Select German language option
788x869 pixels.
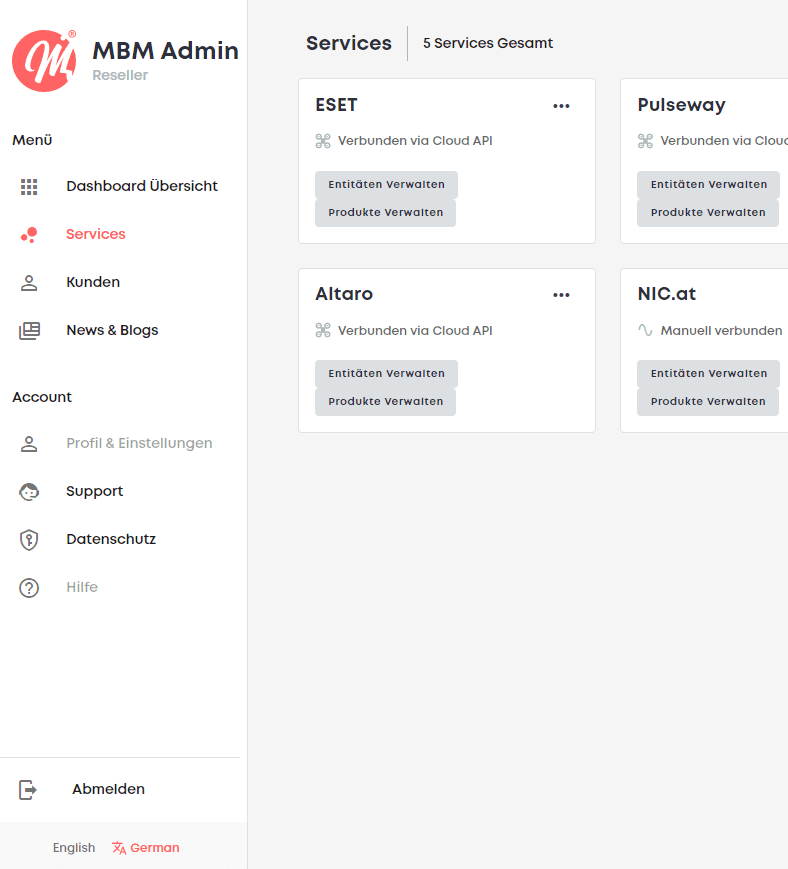coord(146,847)
